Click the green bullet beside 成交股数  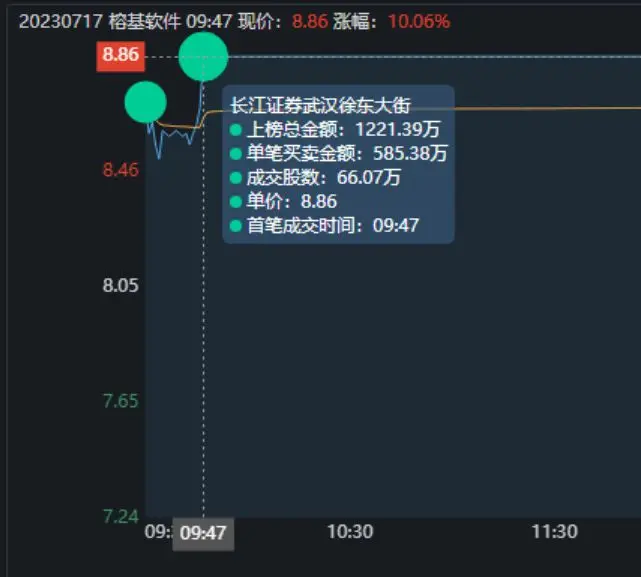[x=235, y=178]
